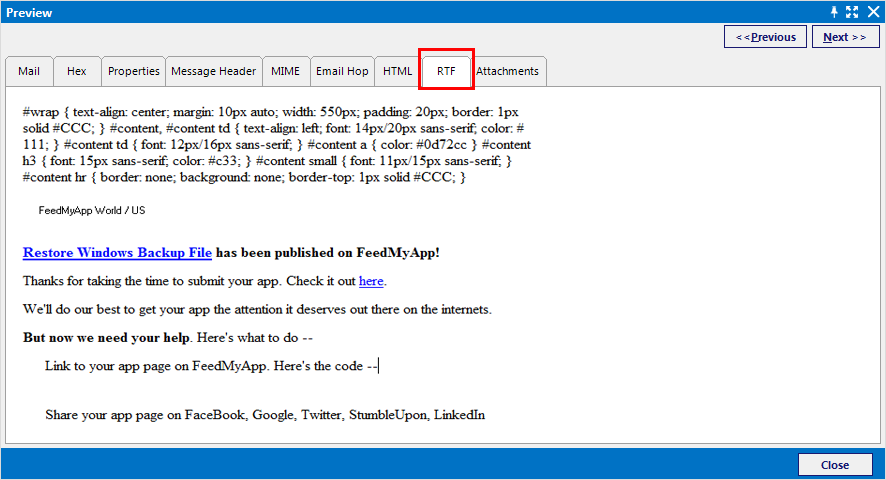Click the 'Link to your app page' line
The width and height of the screenshot is (886, 480).
pyautogui.click(x=211, y=366)
